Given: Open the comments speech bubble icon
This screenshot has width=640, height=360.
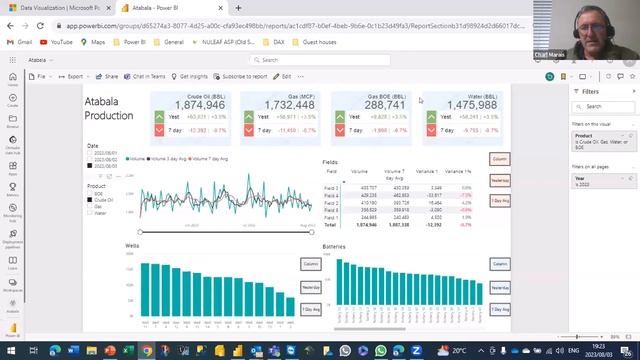Looking at the screenshot, I should coord(620,76).
